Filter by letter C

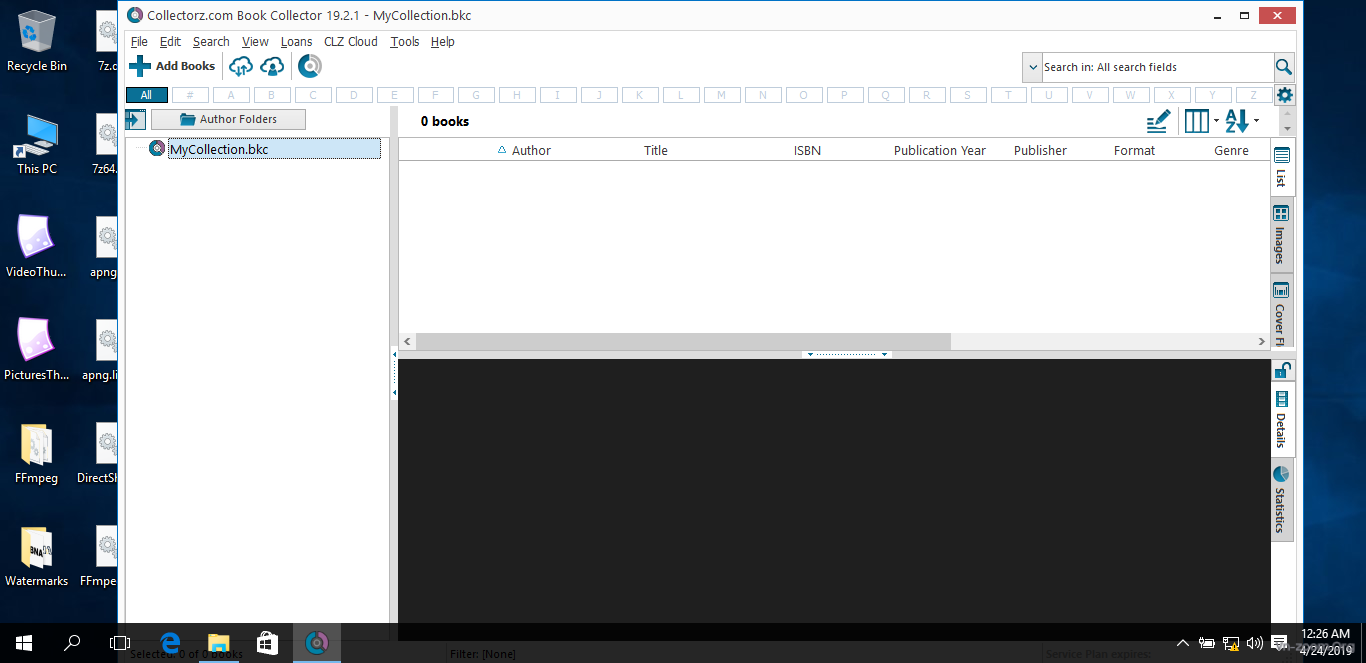[313, 95]
